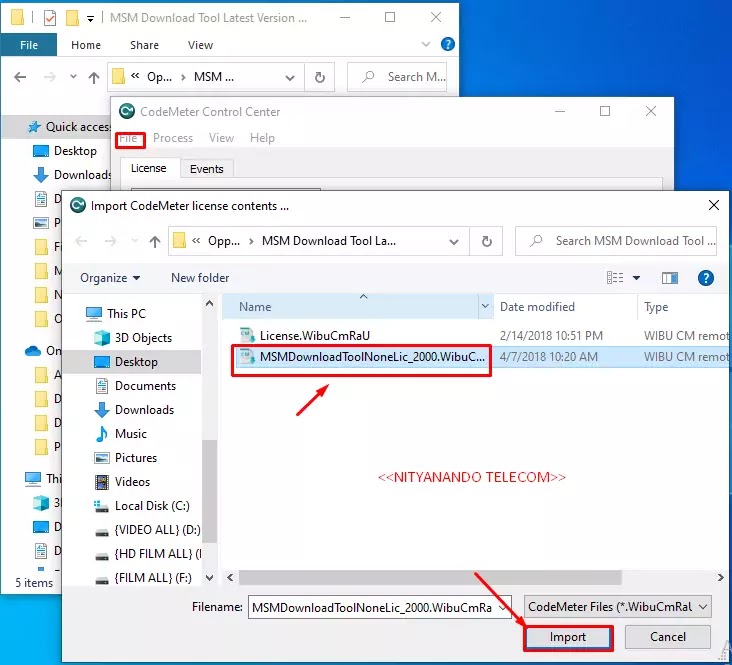Screen dimensions: 732x665
Task: Expand the dialog address path dropdown
Action: coord(453,241)
